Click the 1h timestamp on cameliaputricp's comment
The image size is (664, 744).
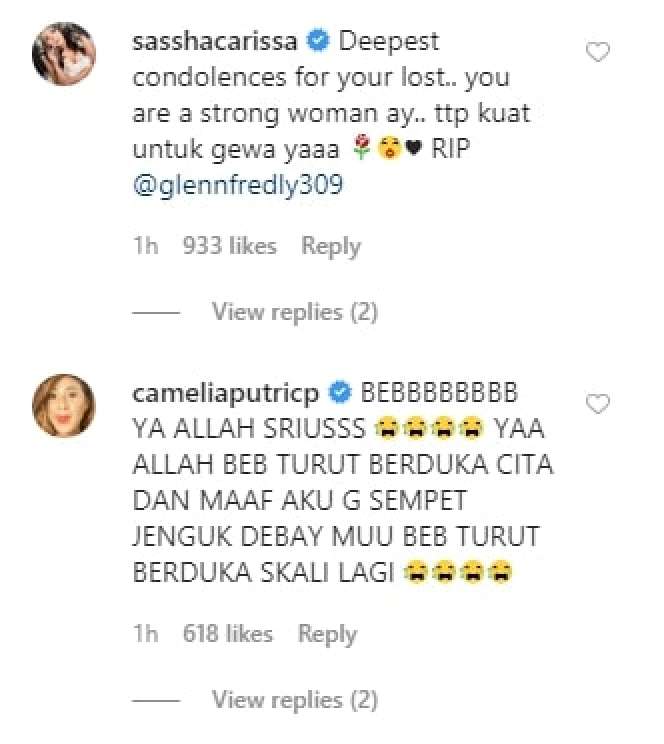[145, 634]
